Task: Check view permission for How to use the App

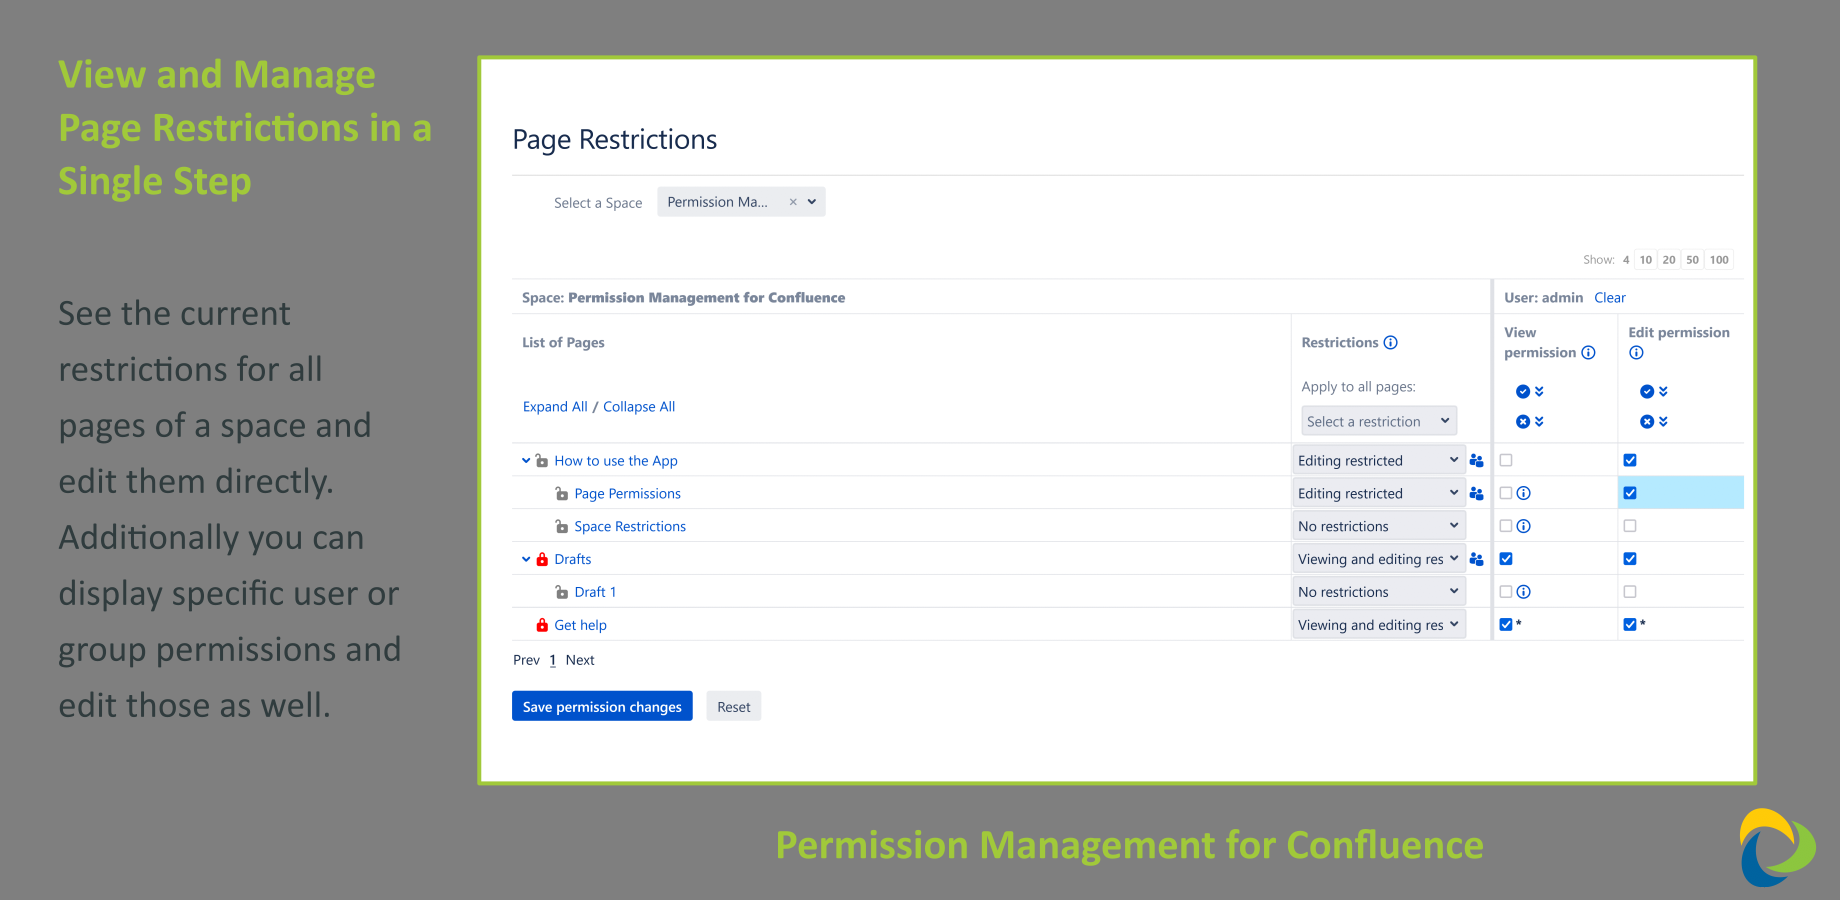Action: point(1506,460)
